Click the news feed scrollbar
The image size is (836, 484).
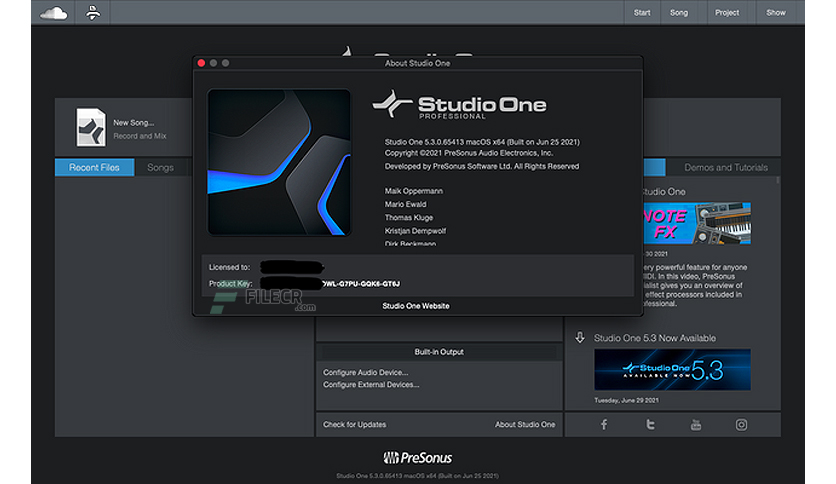pyautogui.click(x=778, y=180)
